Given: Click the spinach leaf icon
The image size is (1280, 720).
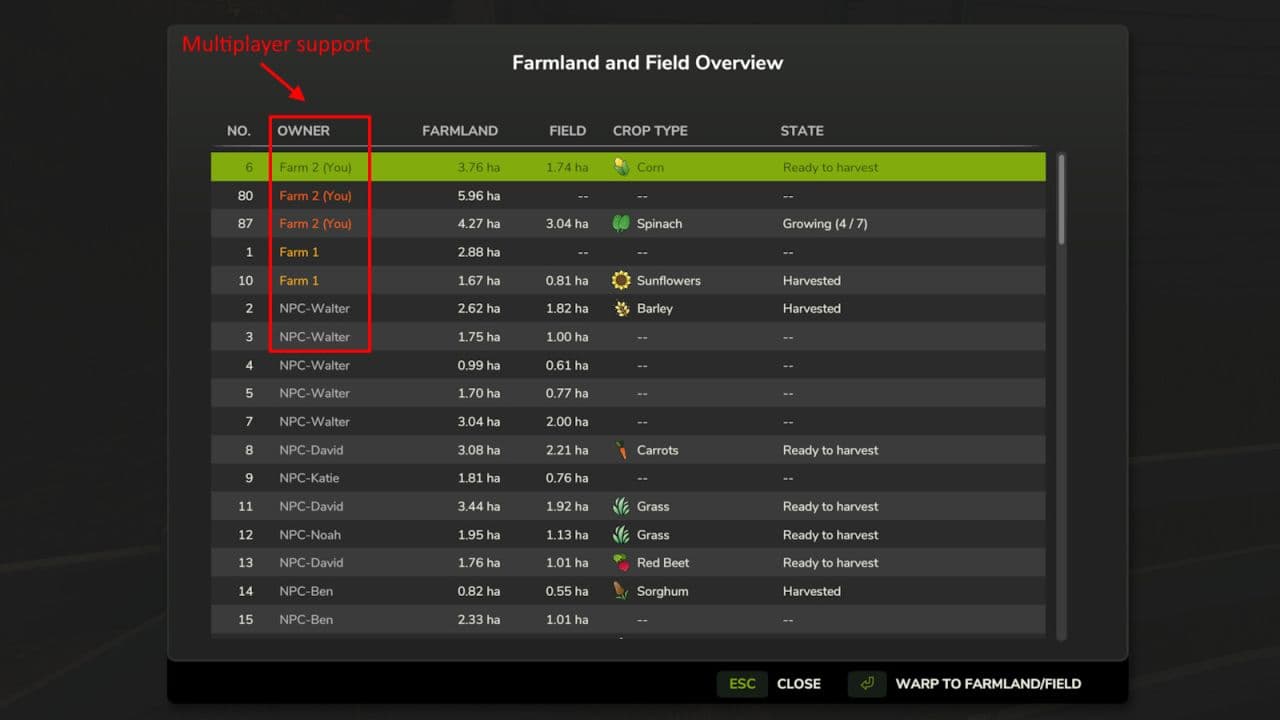Looking at the screenshot, I should pos(621,224).
